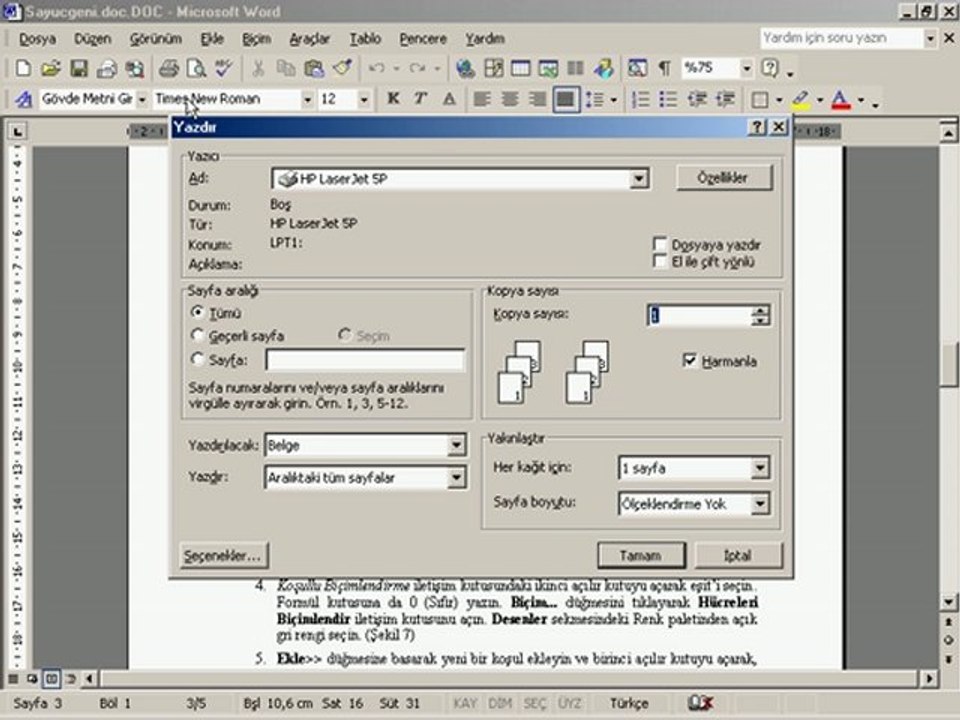960x720 pixels.
Task: Select the Format Painter brush
Action: (342, 68)
